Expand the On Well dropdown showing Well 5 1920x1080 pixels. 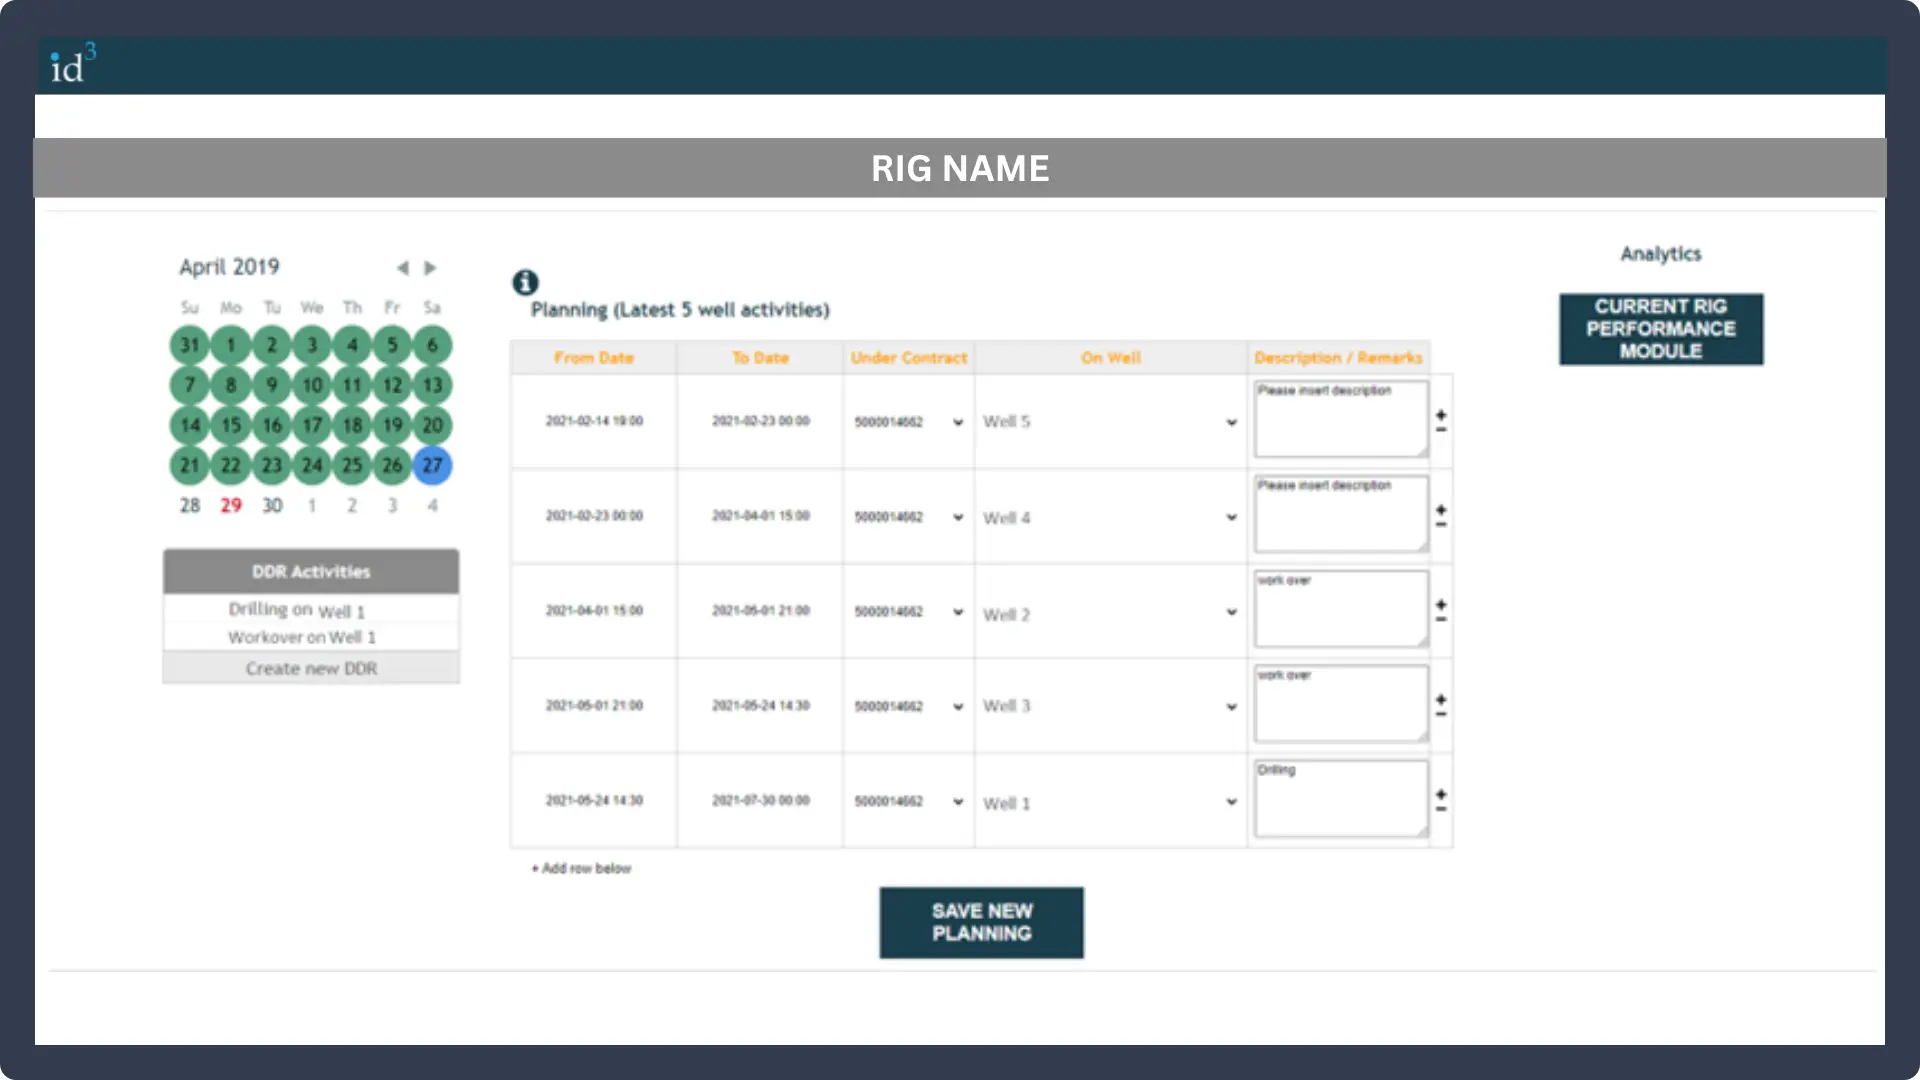point(1110,422)
